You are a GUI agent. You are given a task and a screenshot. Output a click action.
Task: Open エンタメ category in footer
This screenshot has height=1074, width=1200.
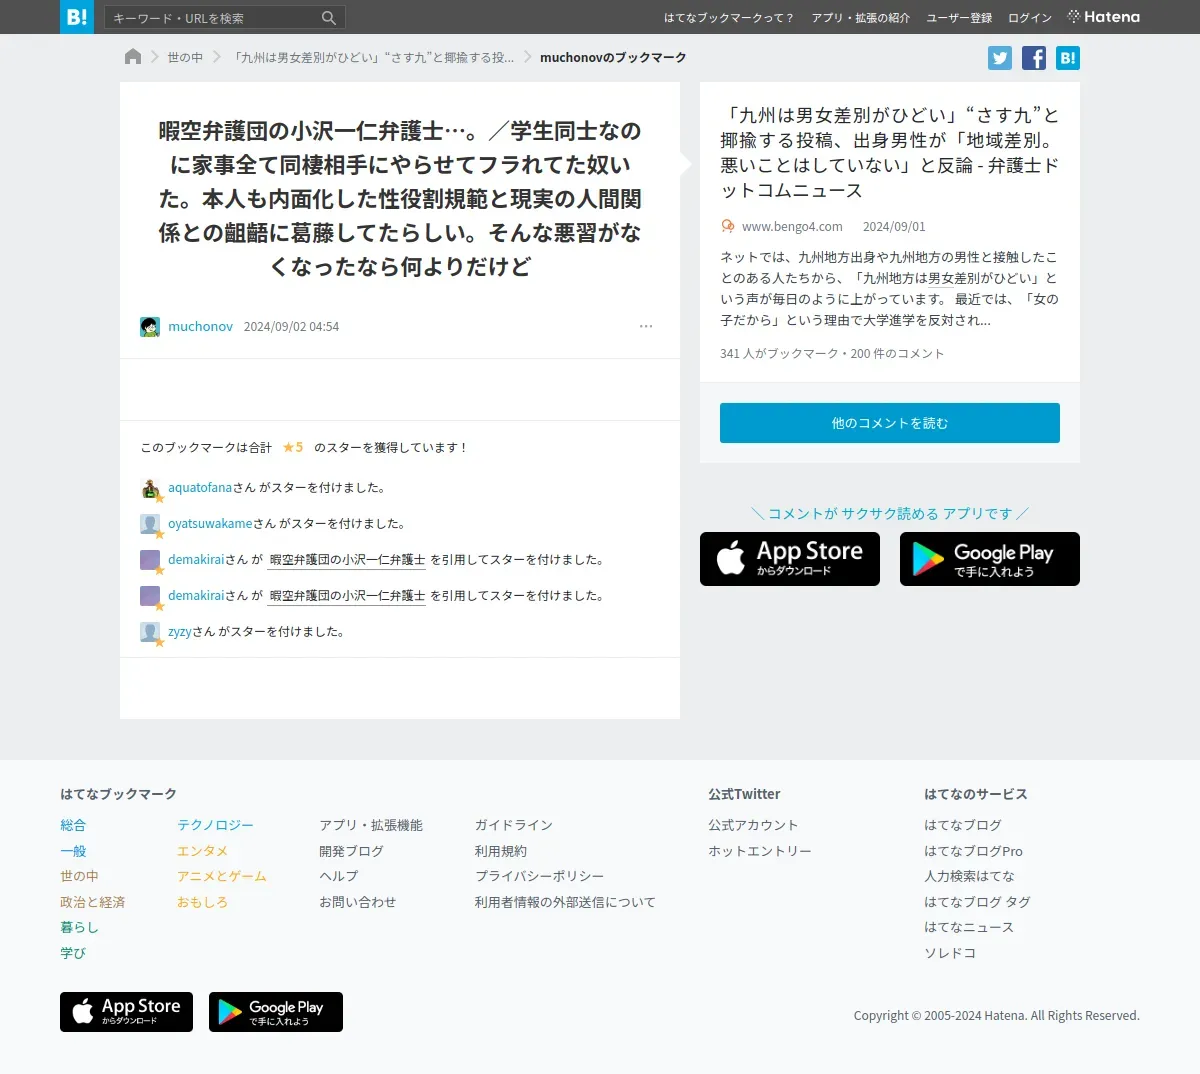[x=202, y=851]
